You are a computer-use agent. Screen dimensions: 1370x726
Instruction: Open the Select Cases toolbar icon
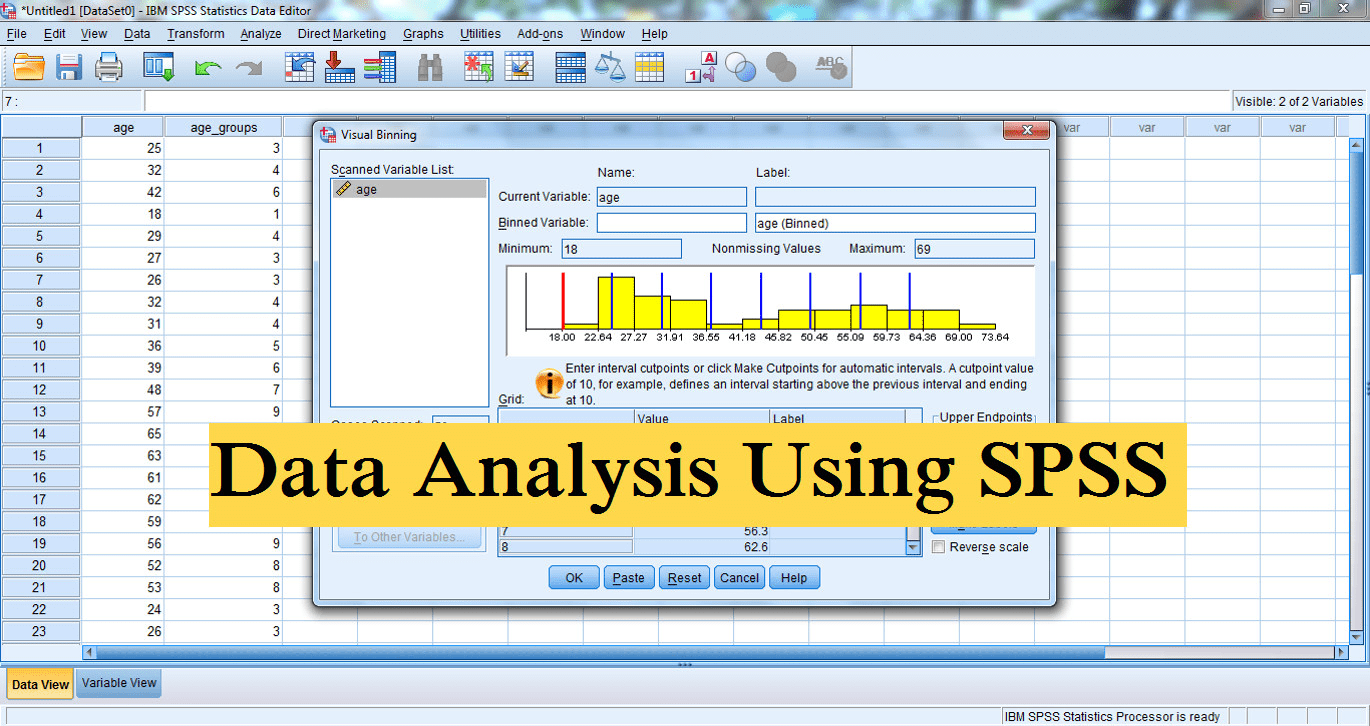point(649,67)
